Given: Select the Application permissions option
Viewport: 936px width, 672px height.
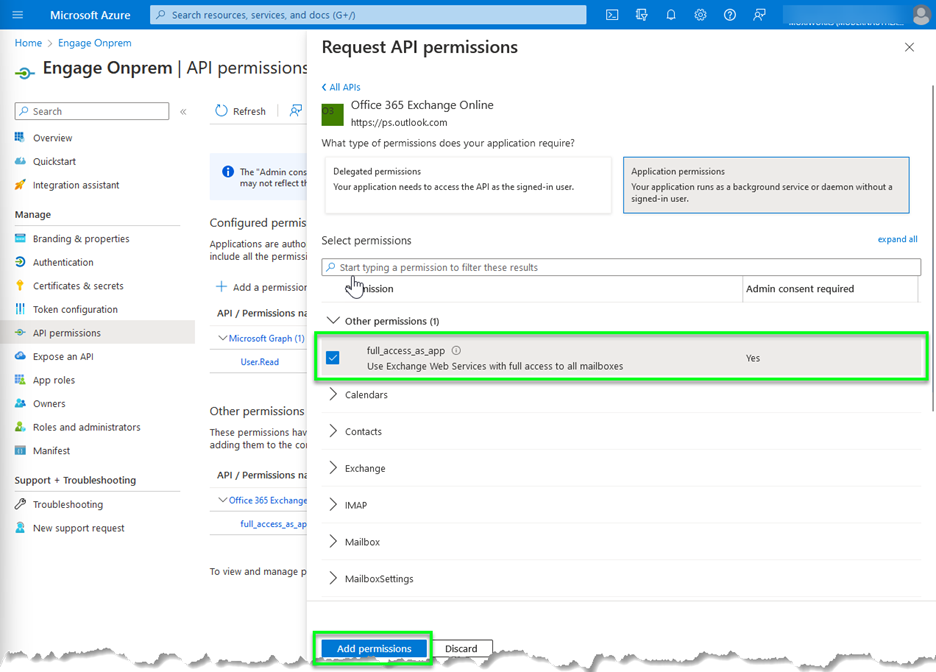Looking at the screenshot, I should [765, 185].
